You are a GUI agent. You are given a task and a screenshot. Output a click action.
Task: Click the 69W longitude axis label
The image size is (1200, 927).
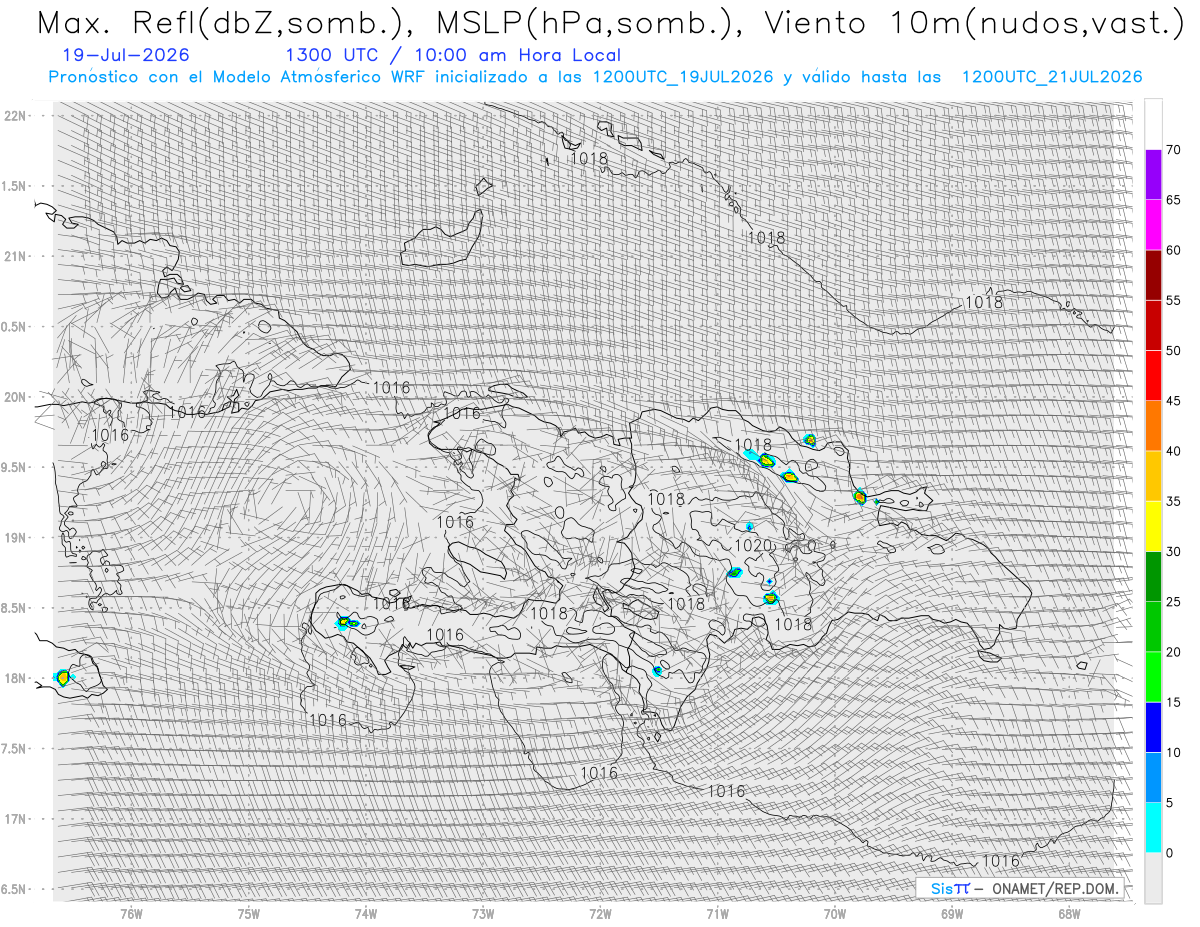pyautogui.click(x=952, y=914)
